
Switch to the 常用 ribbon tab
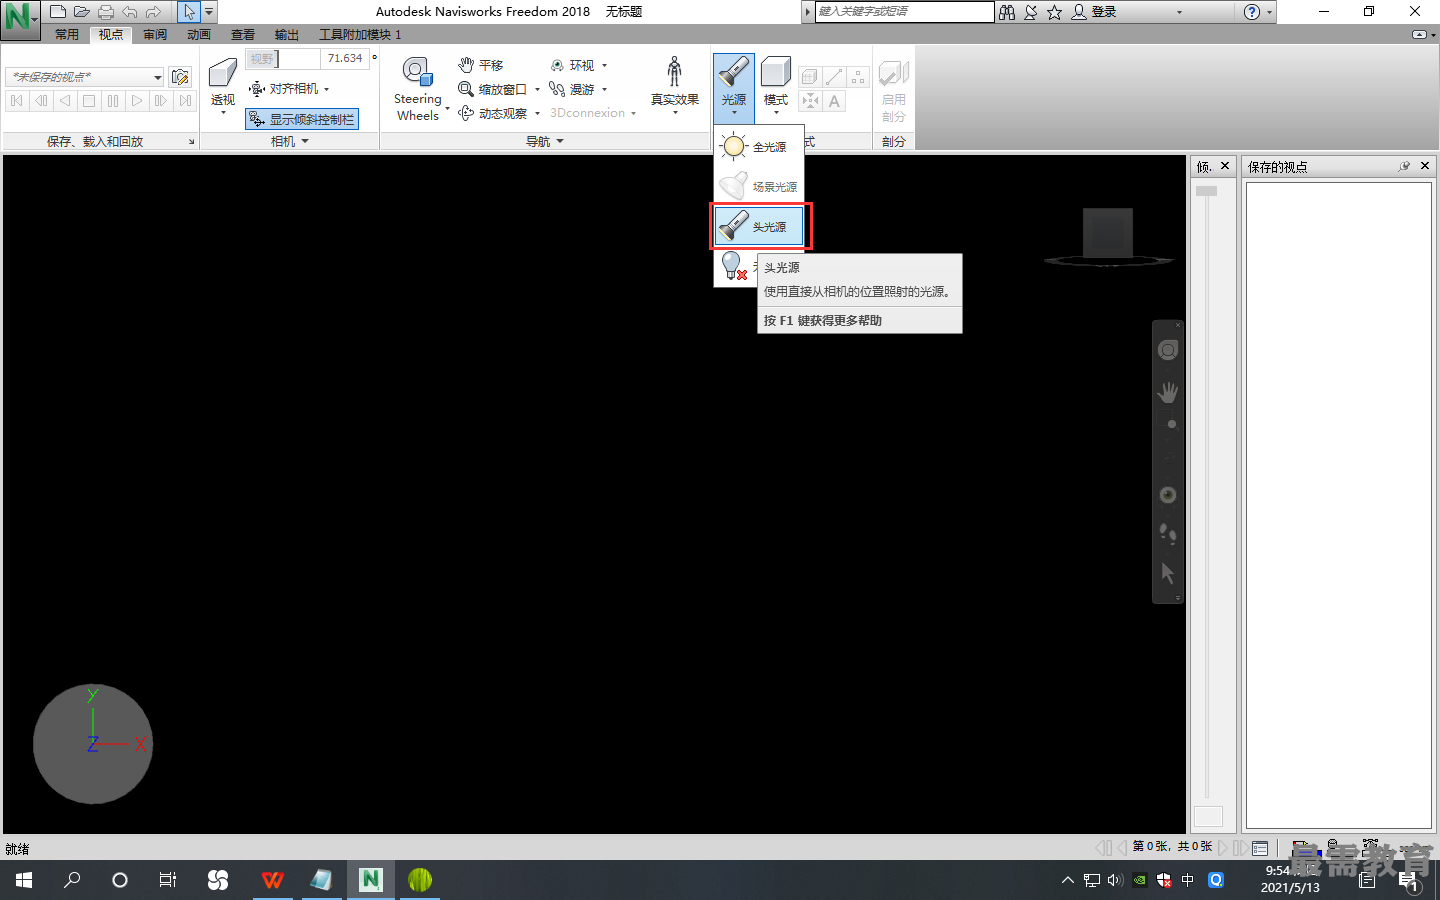pyautogui.click(x=67, y=34)
